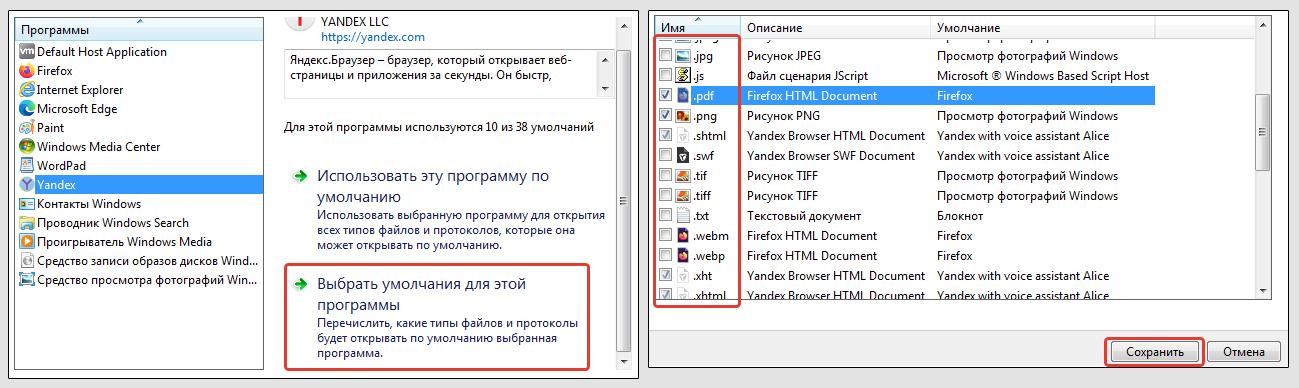Image resolution: width=1299 pixels, height=388 pixels.
Task: Select Yandex Browser SWF Document row
Action: point(831,156)
